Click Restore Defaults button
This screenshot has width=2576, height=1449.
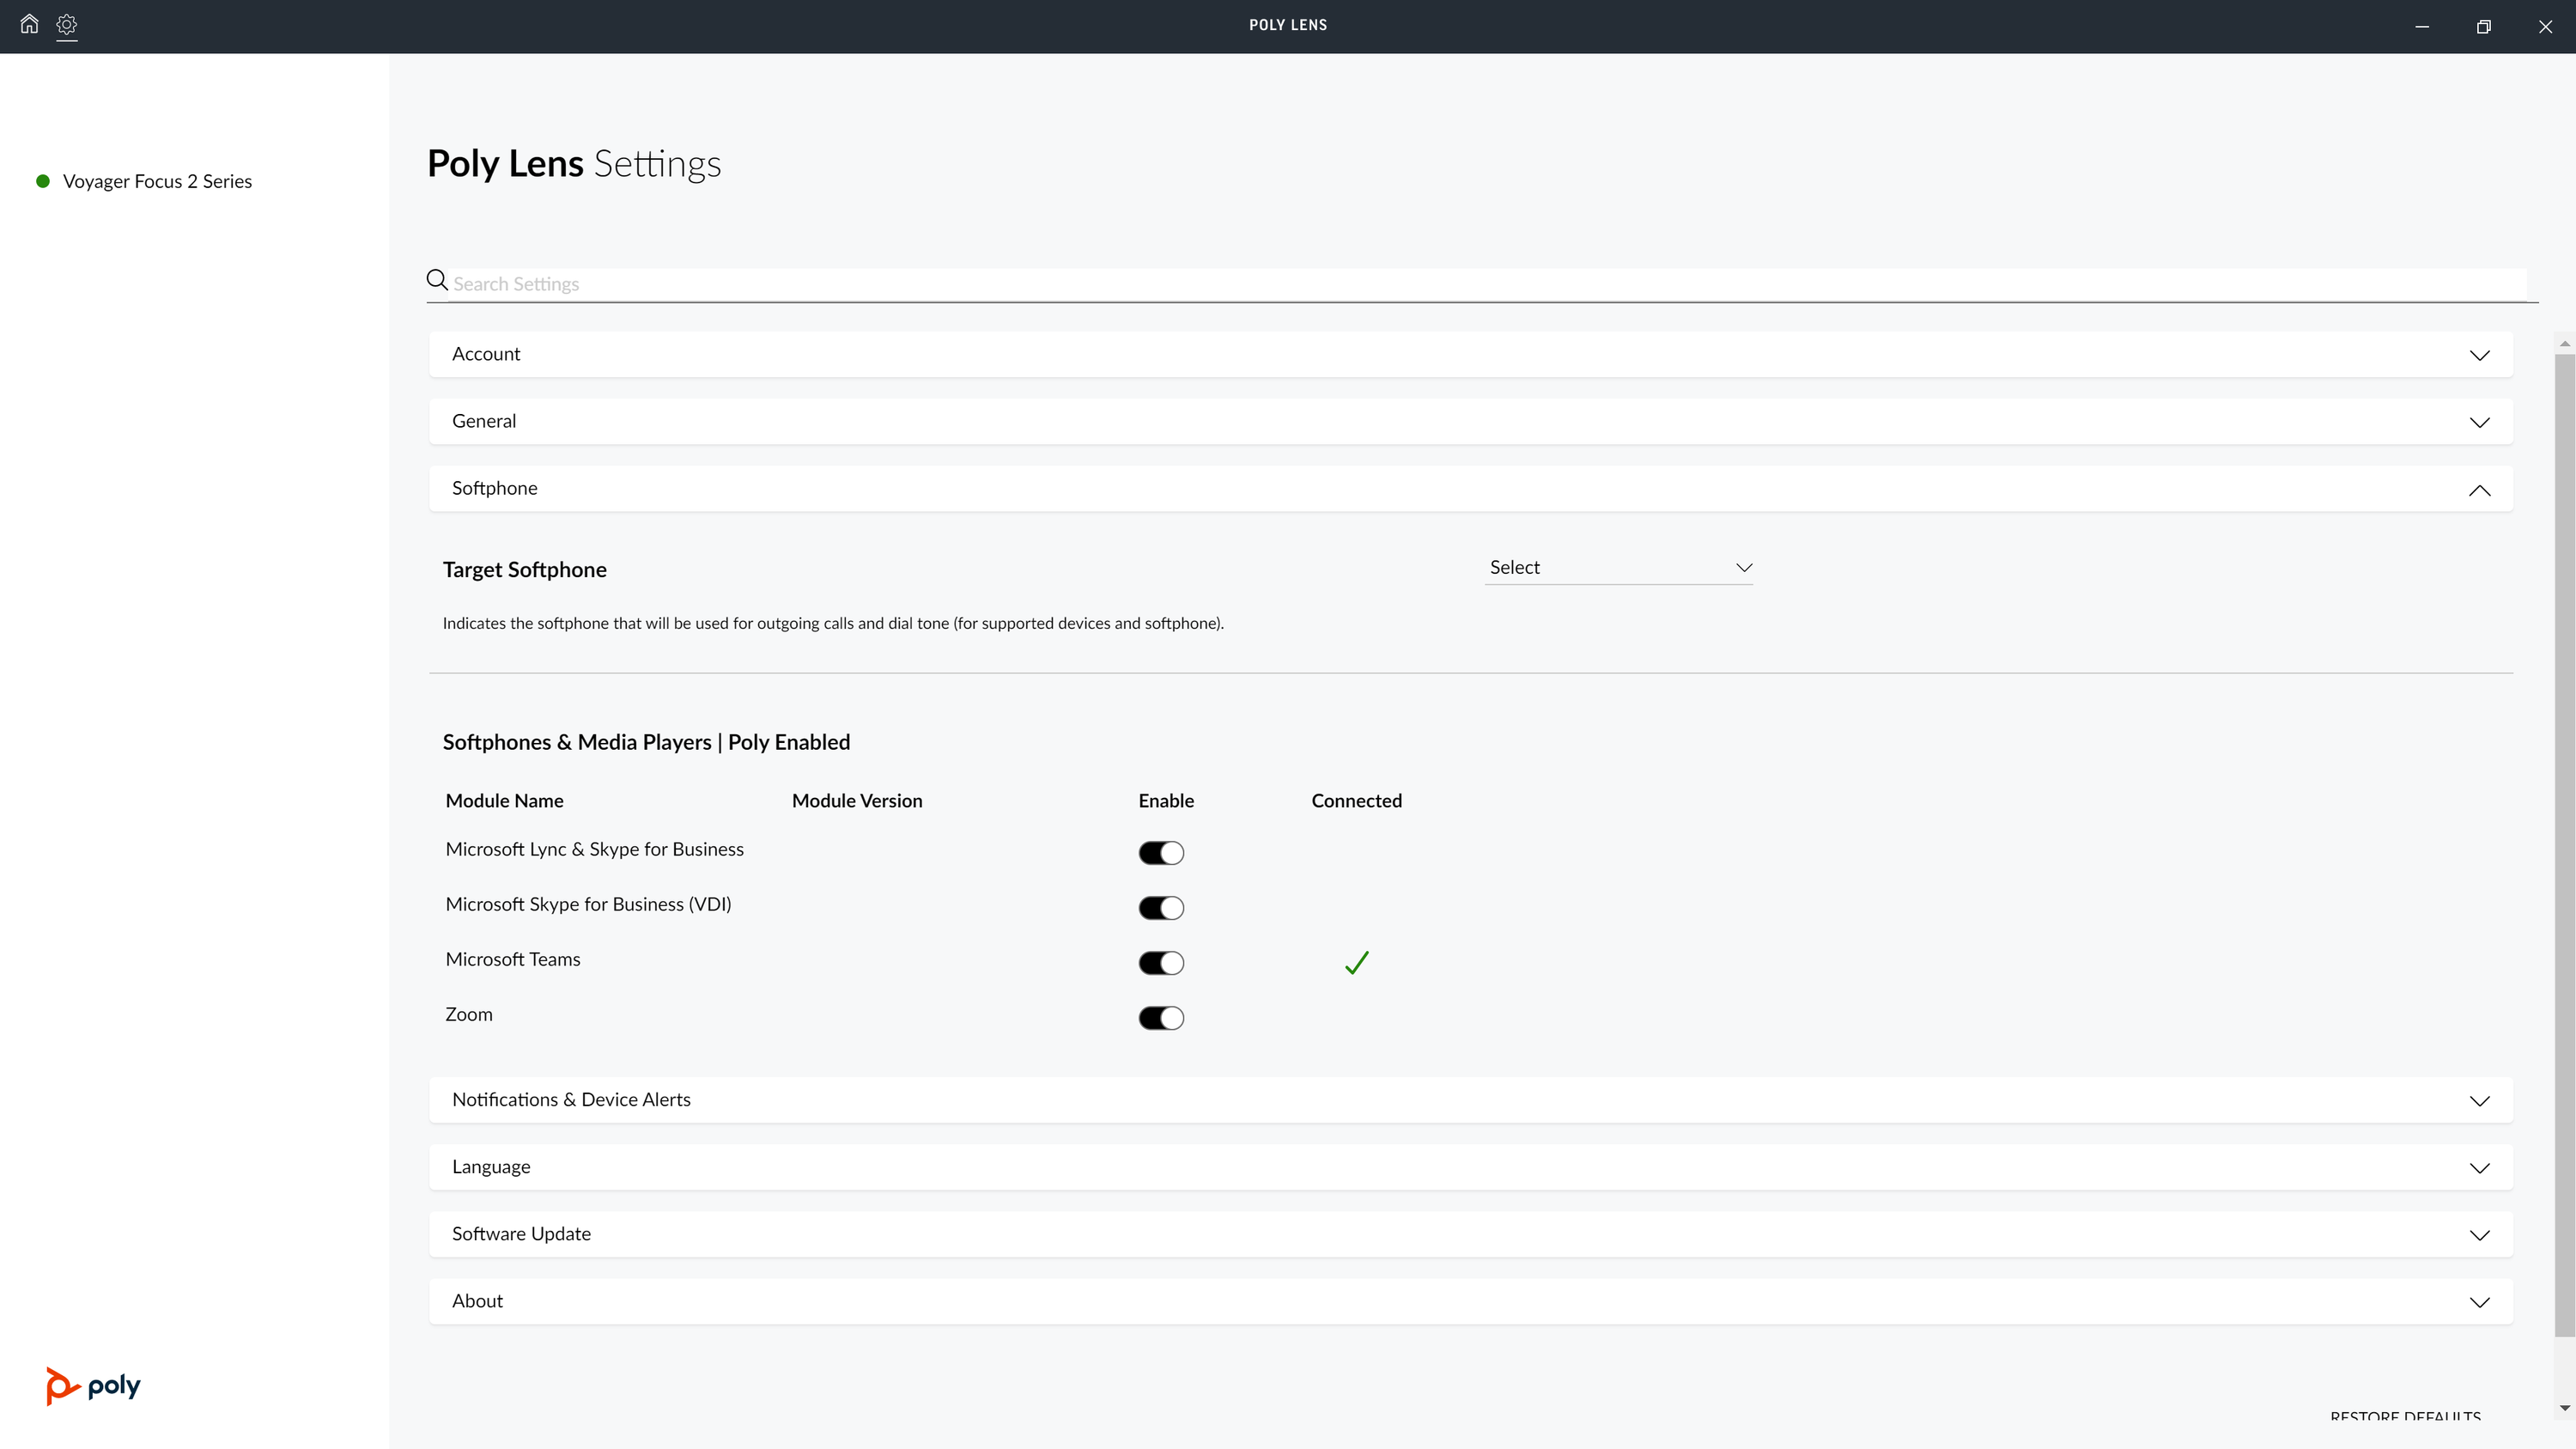click(2405, 1417)
